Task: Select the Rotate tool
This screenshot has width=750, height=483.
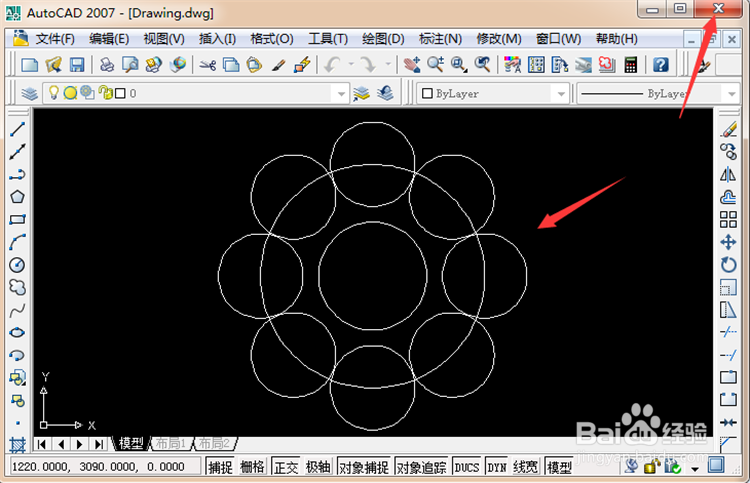Action: coord(728,264)
